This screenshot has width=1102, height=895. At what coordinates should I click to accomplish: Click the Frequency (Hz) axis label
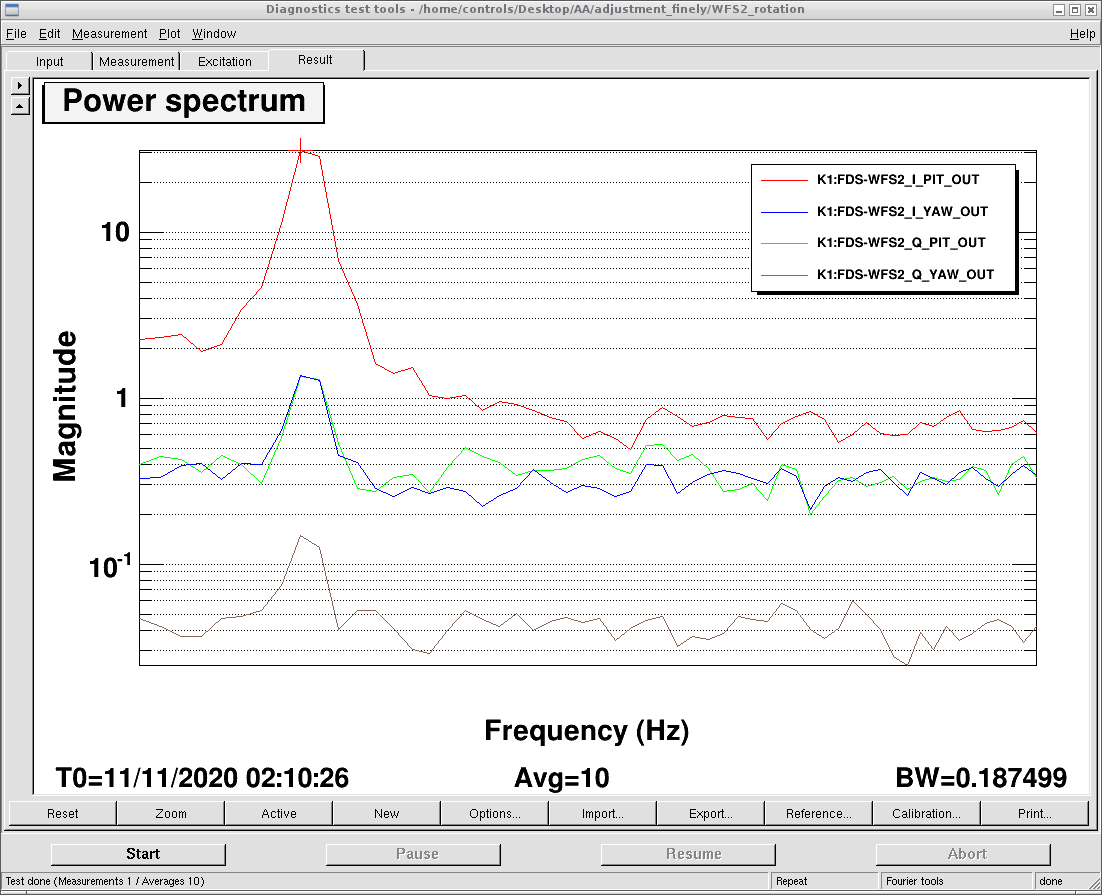coord(587,731)
